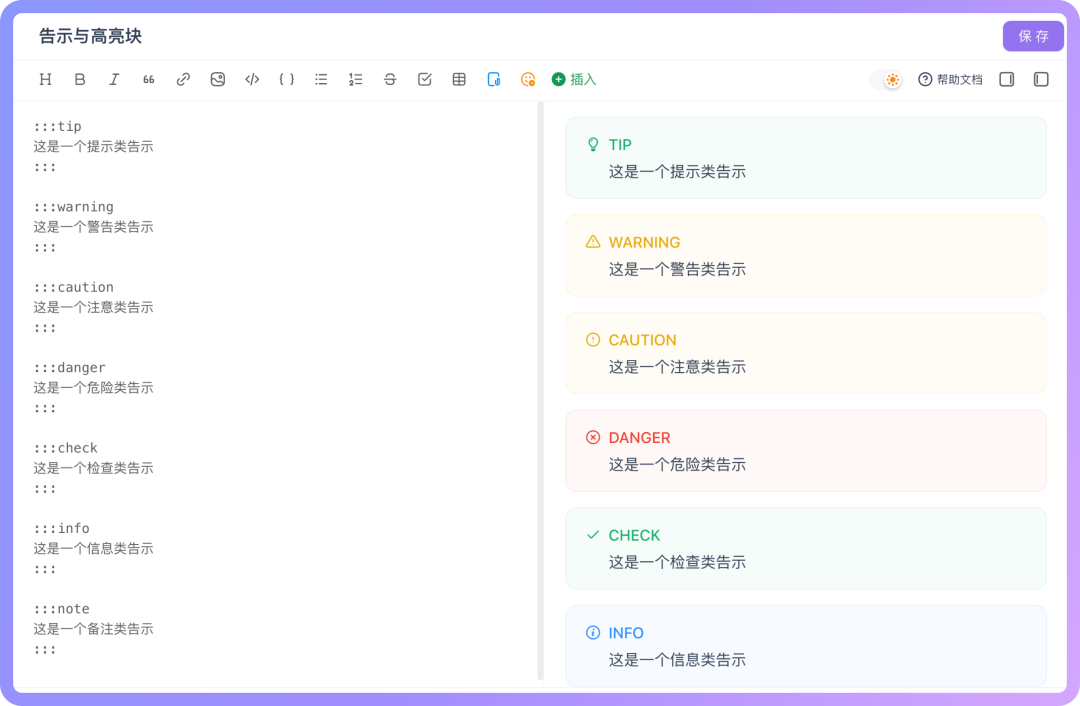Insert a blockquote
This screenshot has width=1080, height=706.
pyautogui.click(x=149, y=79)
